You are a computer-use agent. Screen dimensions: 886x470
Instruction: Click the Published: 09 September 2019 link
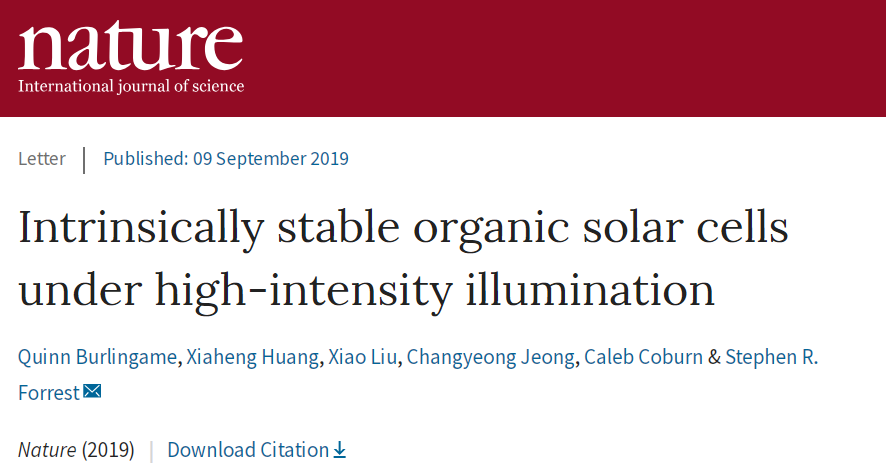[x=226, y=159]
